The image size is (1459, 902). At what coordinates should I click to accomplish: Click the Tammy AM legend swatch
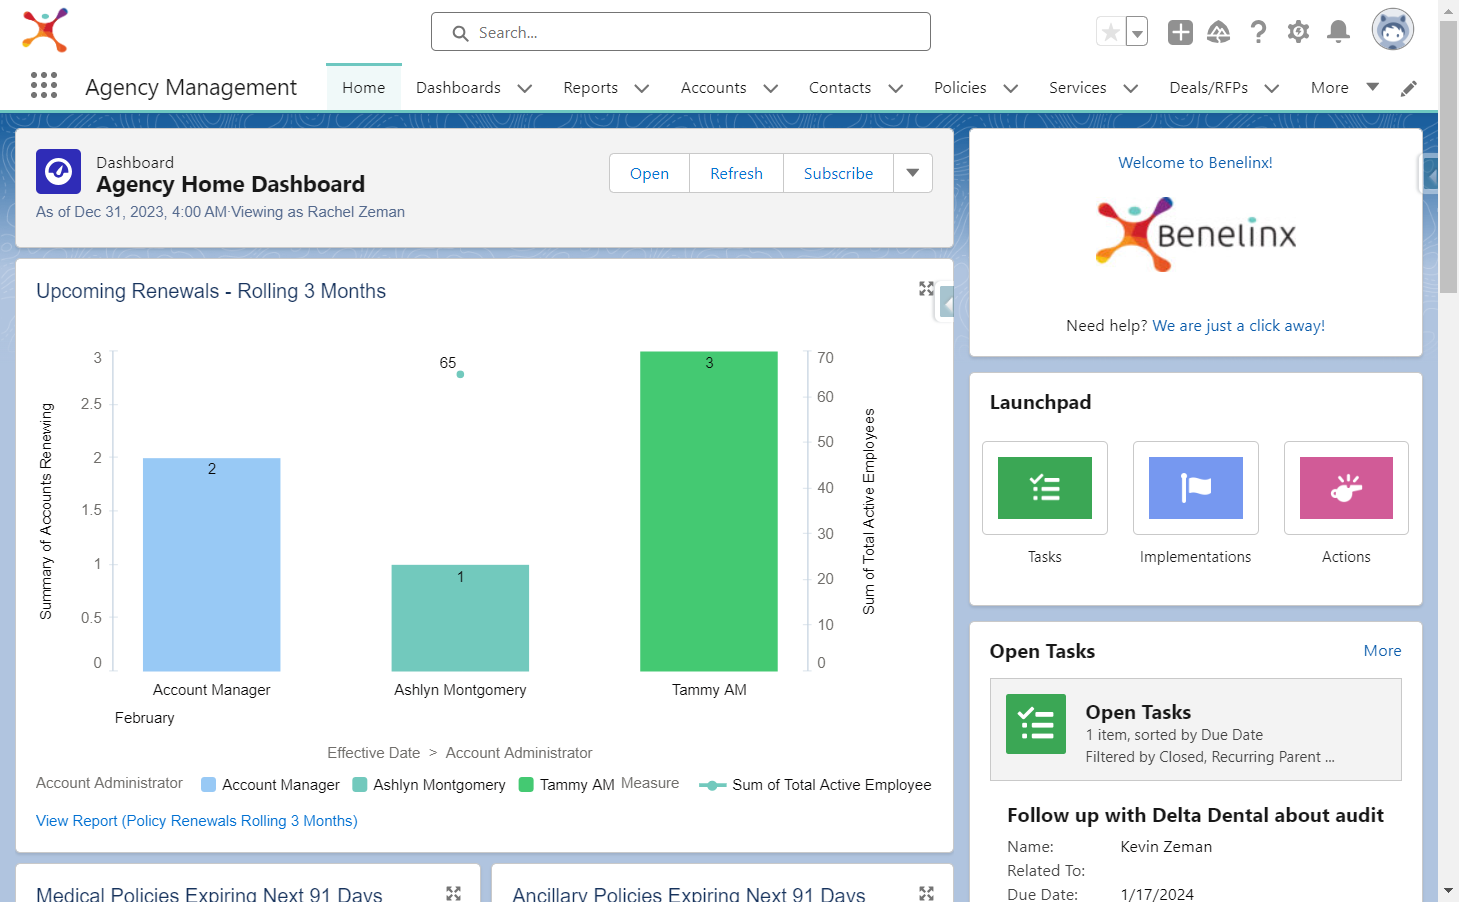526,785
